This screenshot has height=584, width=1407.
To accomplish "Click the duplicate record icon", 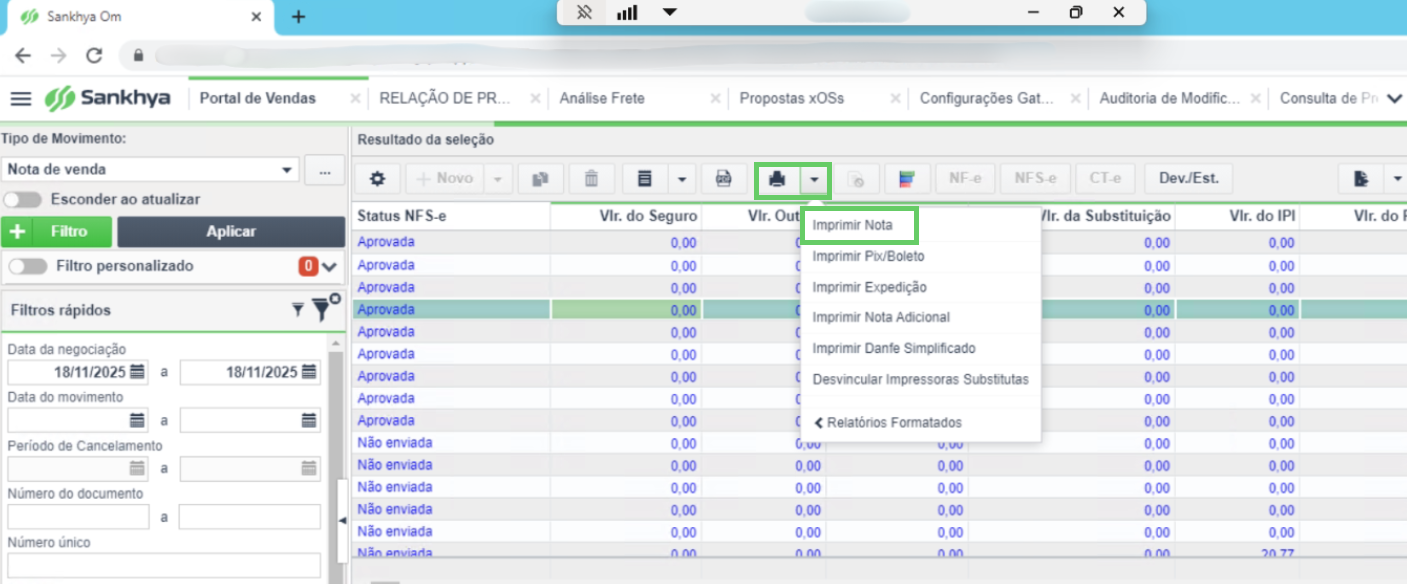I will coord(540,179).
